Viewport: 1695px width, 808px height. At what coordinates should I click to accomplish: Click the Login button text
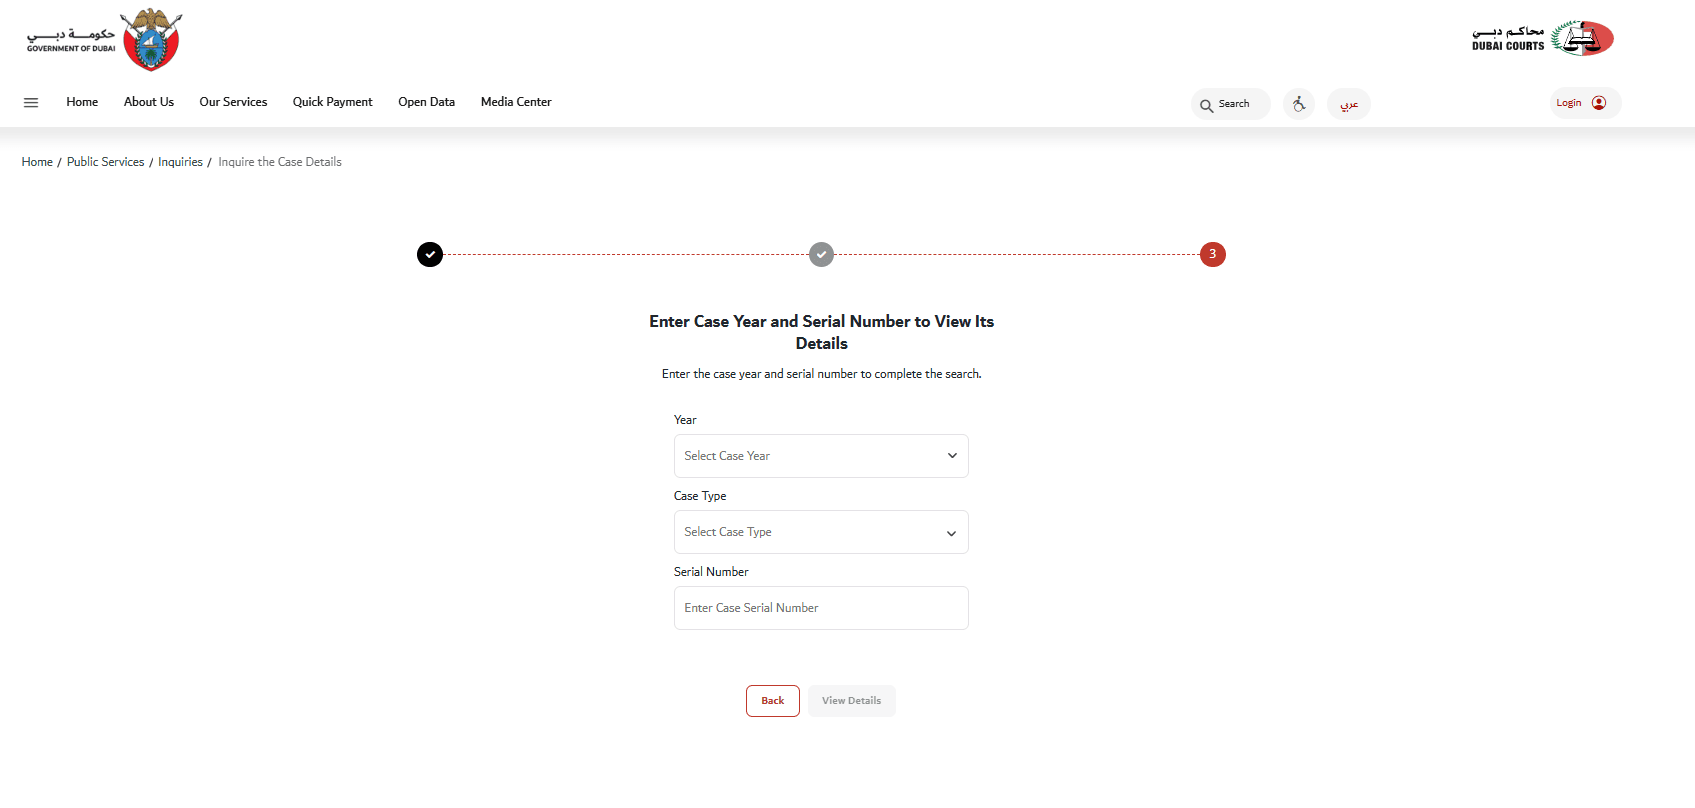1569,103
